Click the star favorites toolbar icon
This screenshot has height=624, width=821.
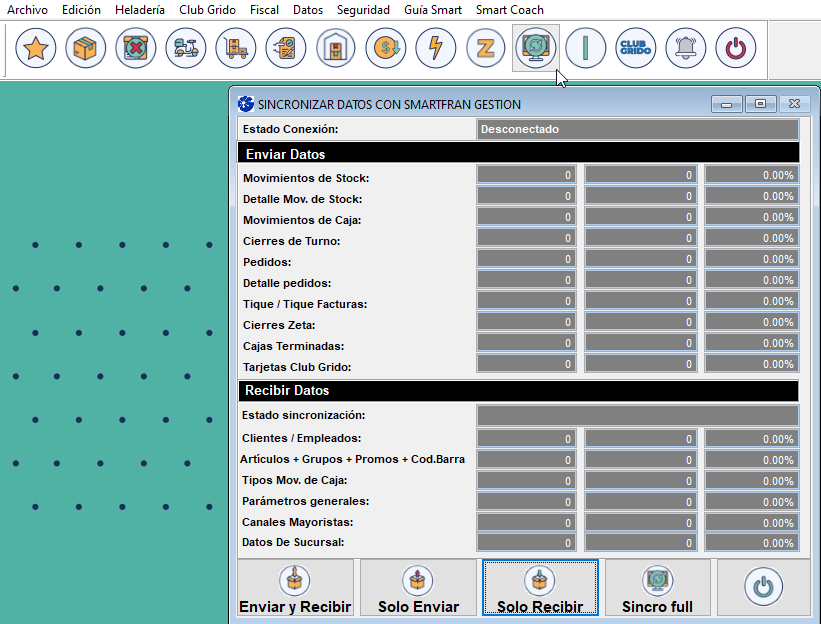pos(36,48)
